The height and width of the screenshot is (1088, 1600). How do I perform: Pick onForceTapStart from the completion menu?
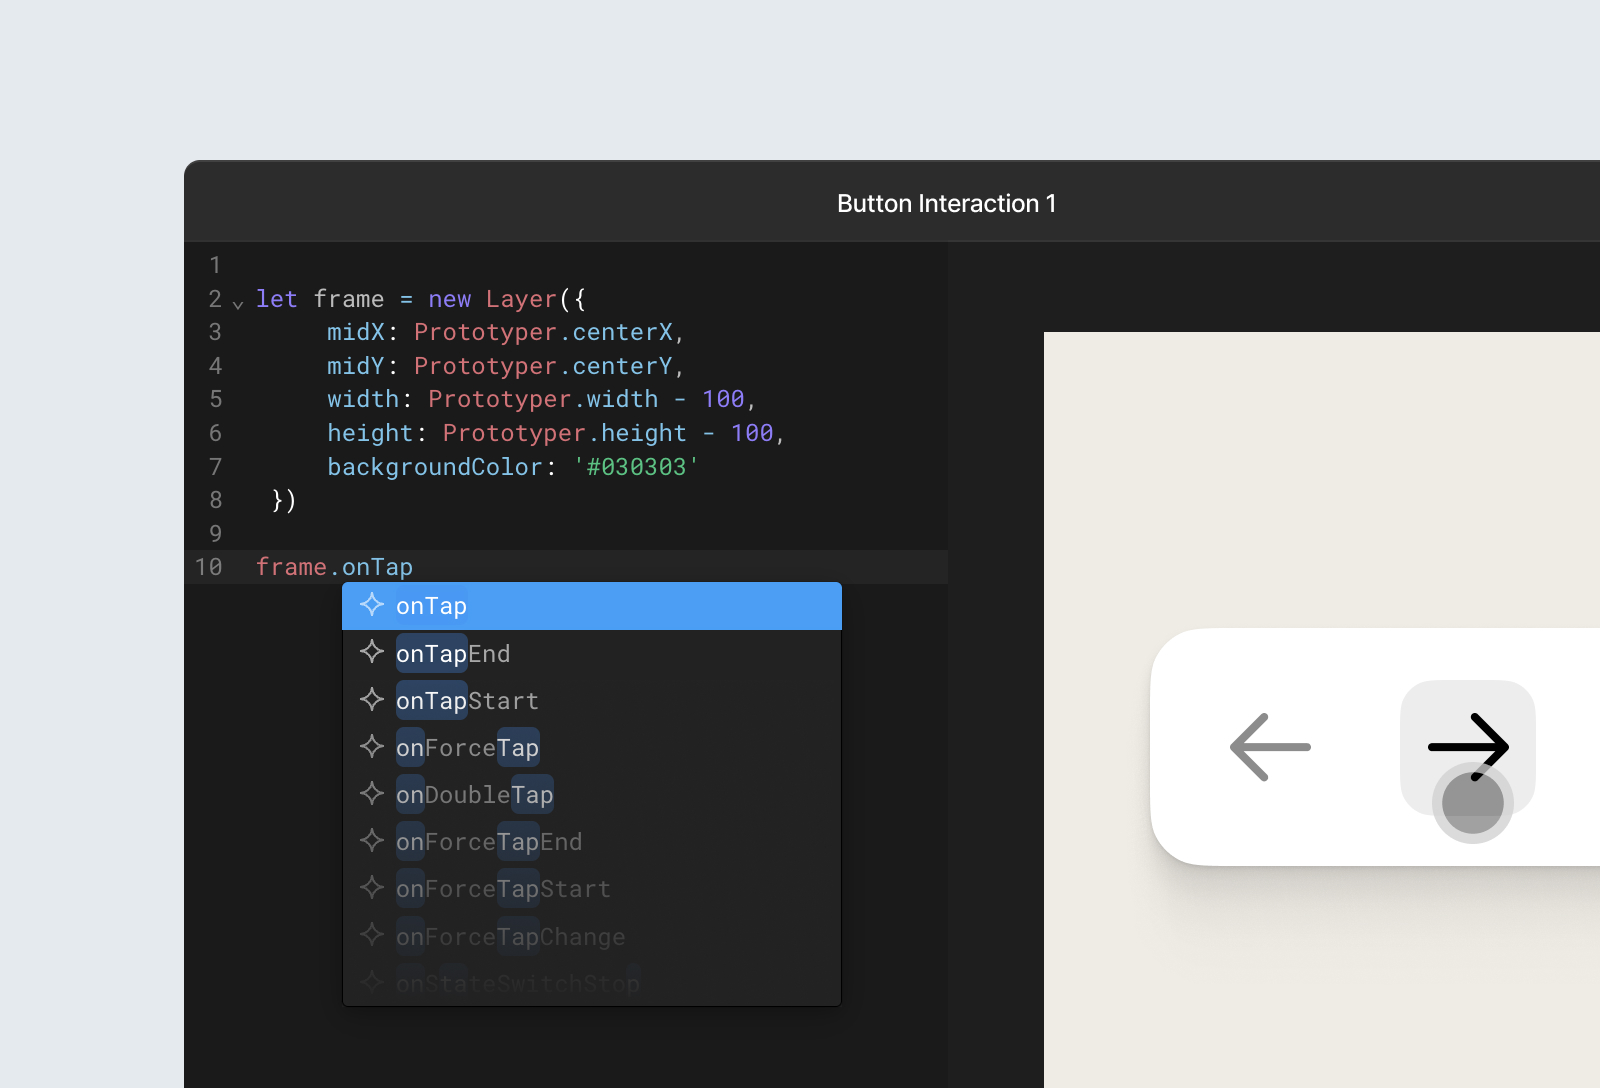503,887
